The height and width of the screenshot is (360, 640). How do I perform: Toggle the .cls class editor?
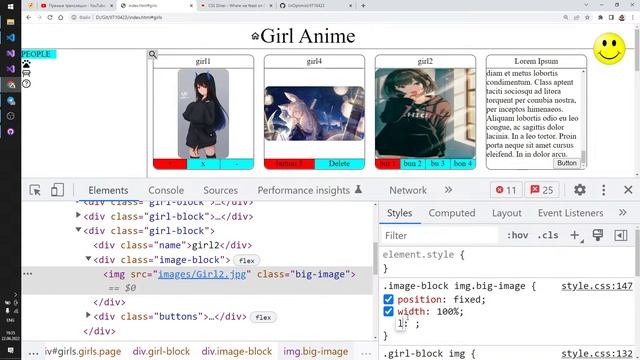(548, 235)
